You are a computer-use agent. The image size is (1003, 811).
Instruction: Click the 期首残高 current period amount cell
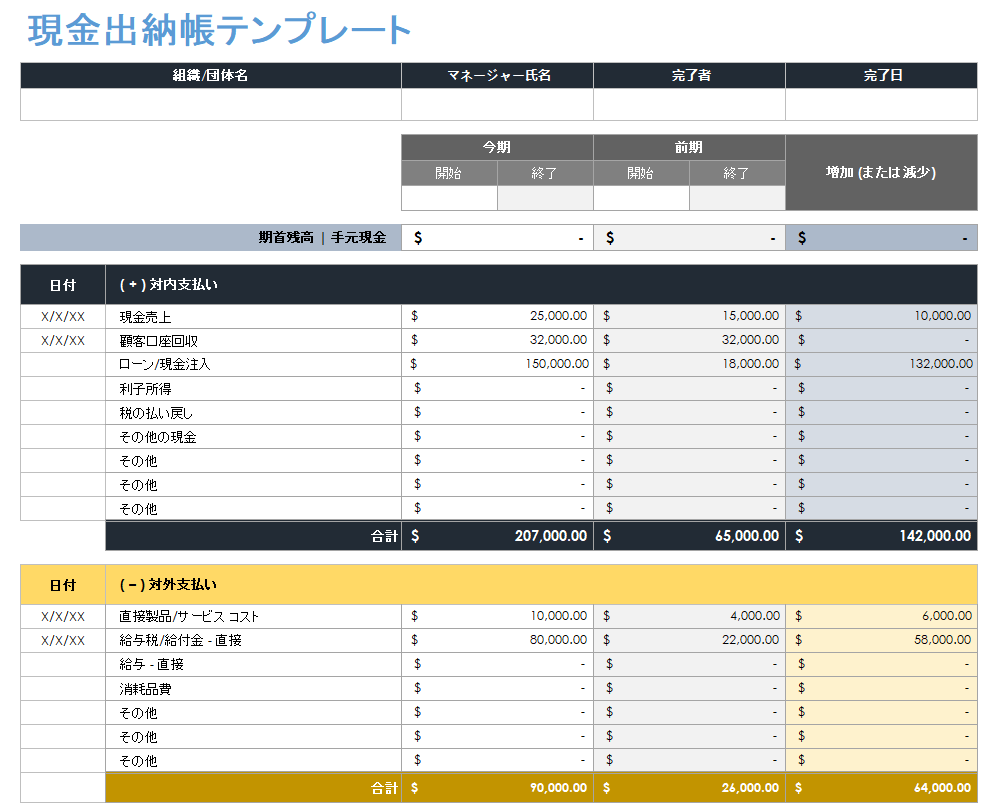point(497,237)
